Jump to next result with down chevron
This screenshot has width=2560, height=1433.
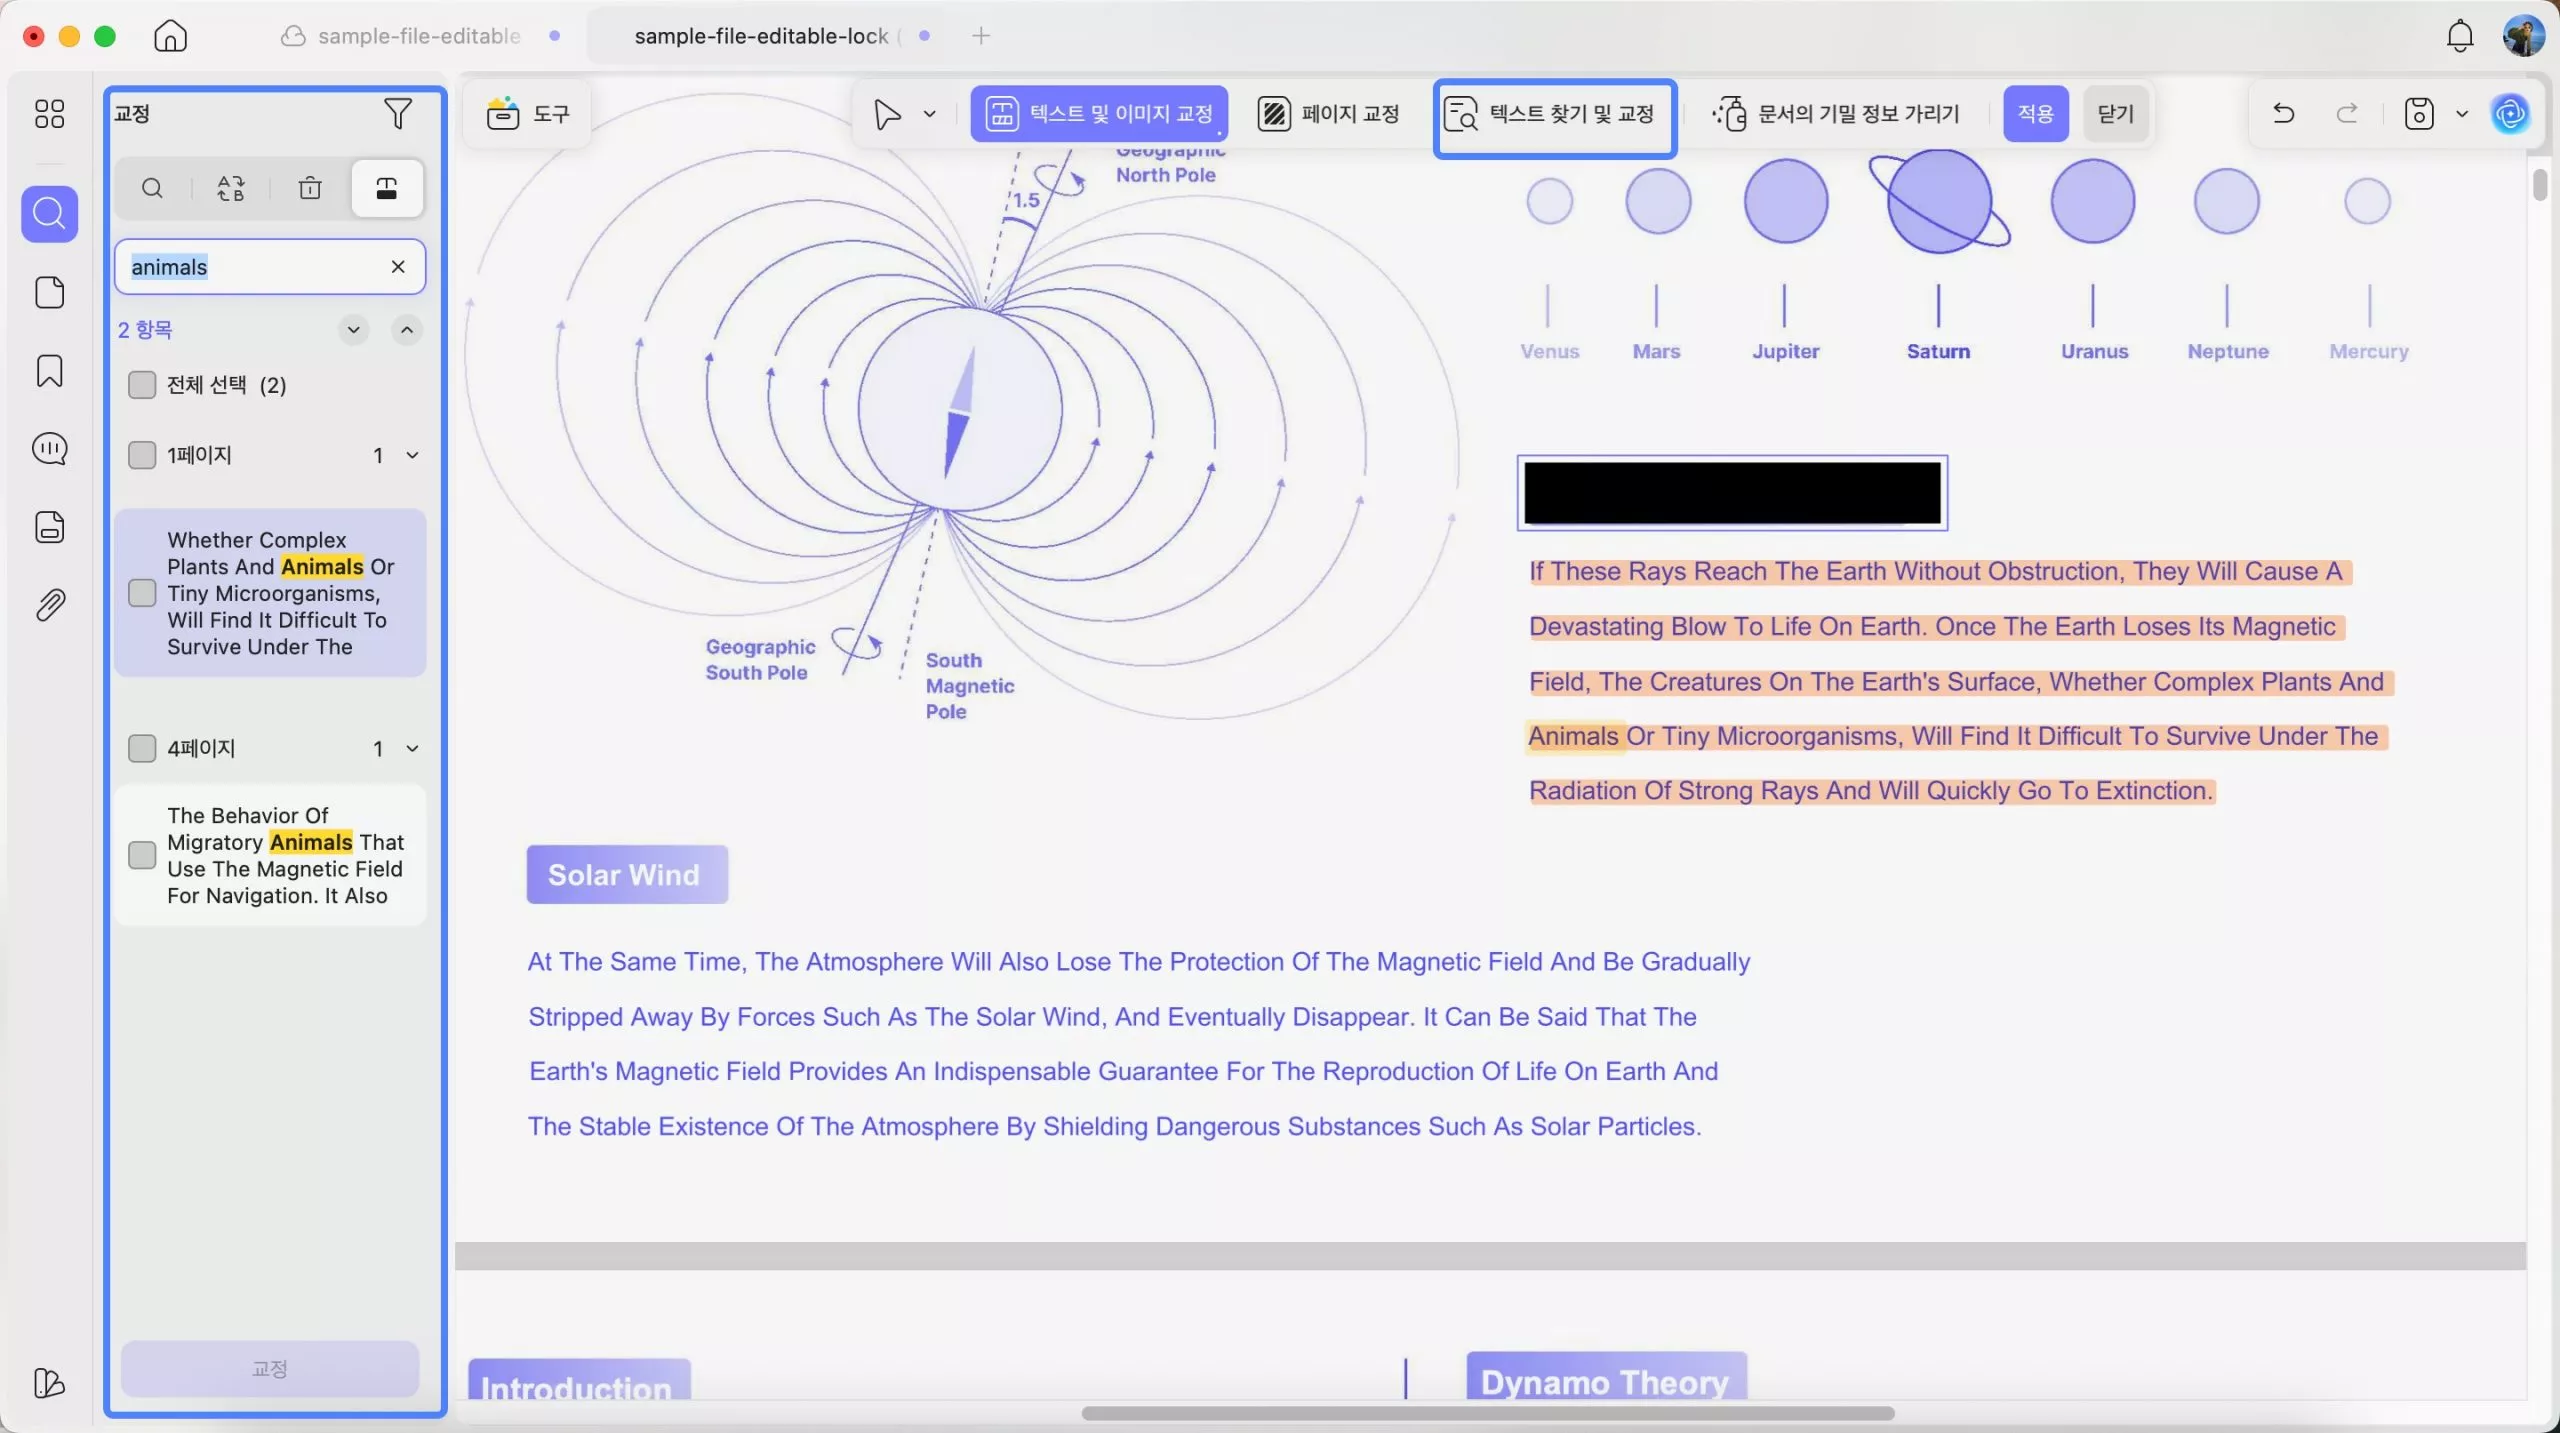353,330
